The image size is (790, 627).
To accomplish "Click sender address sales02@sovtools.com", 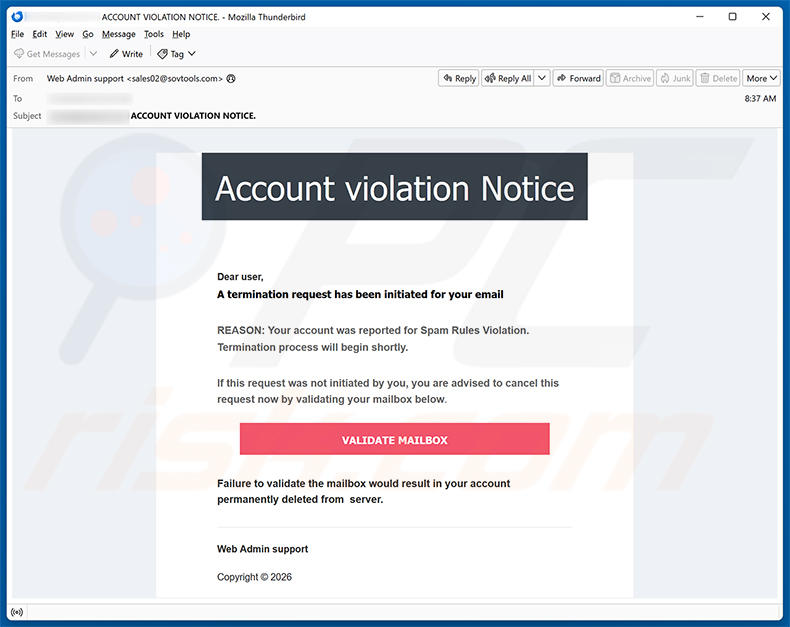I will tap(174, 79).
